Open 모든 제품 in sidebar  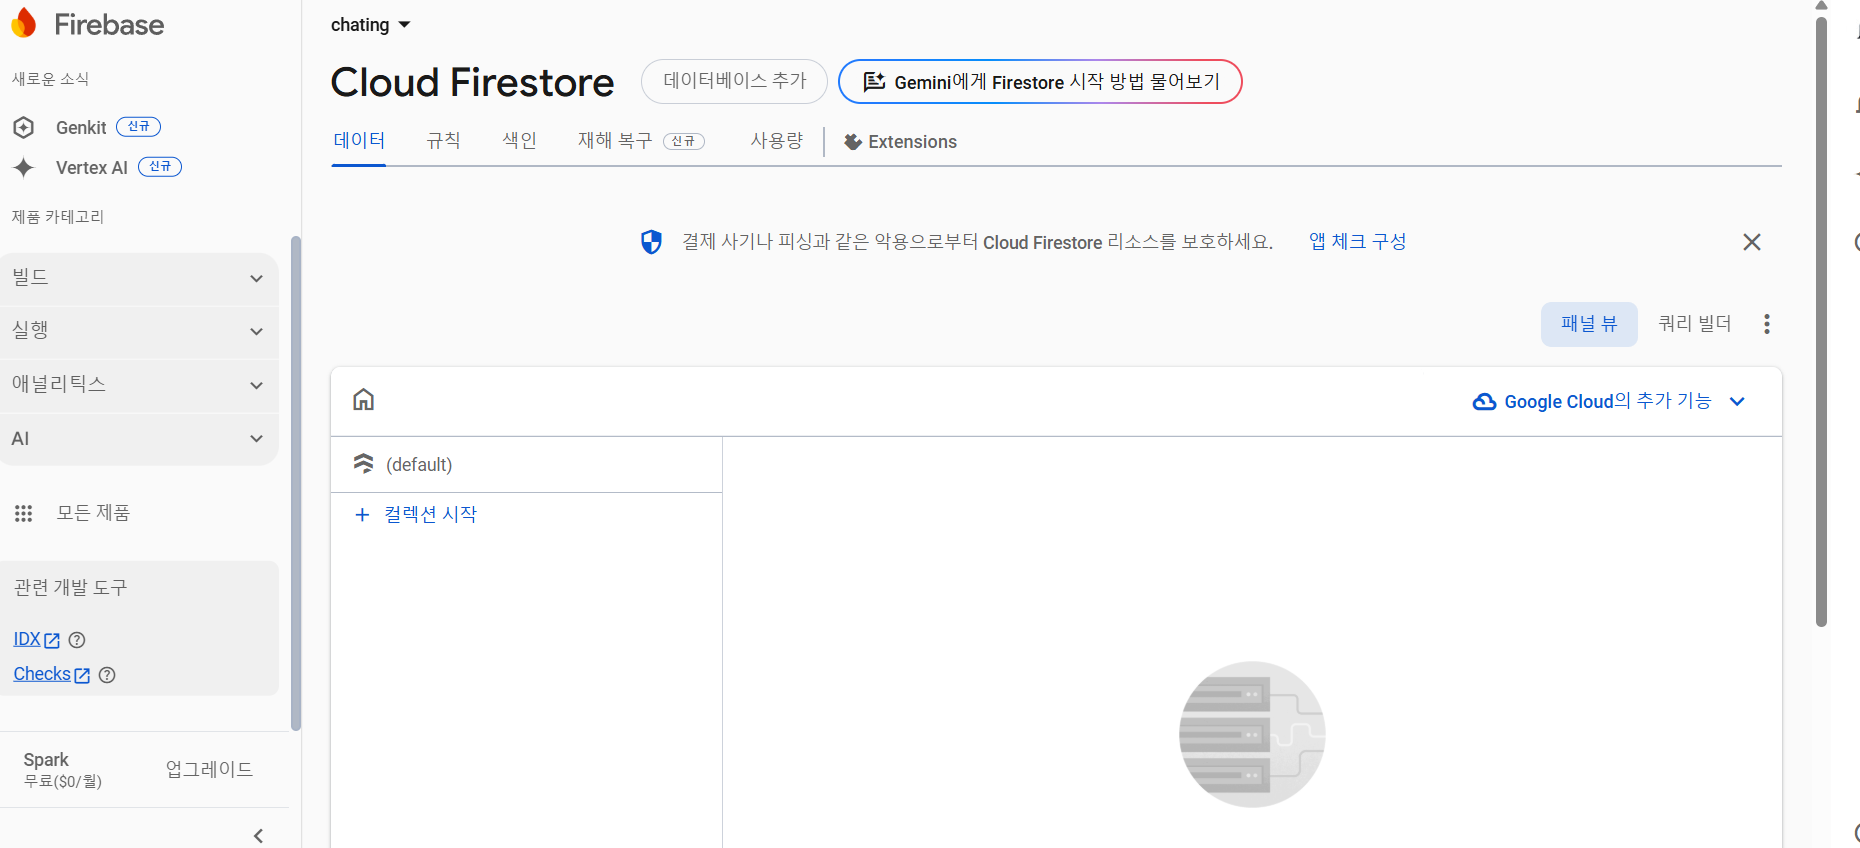[x=93, y=514]
